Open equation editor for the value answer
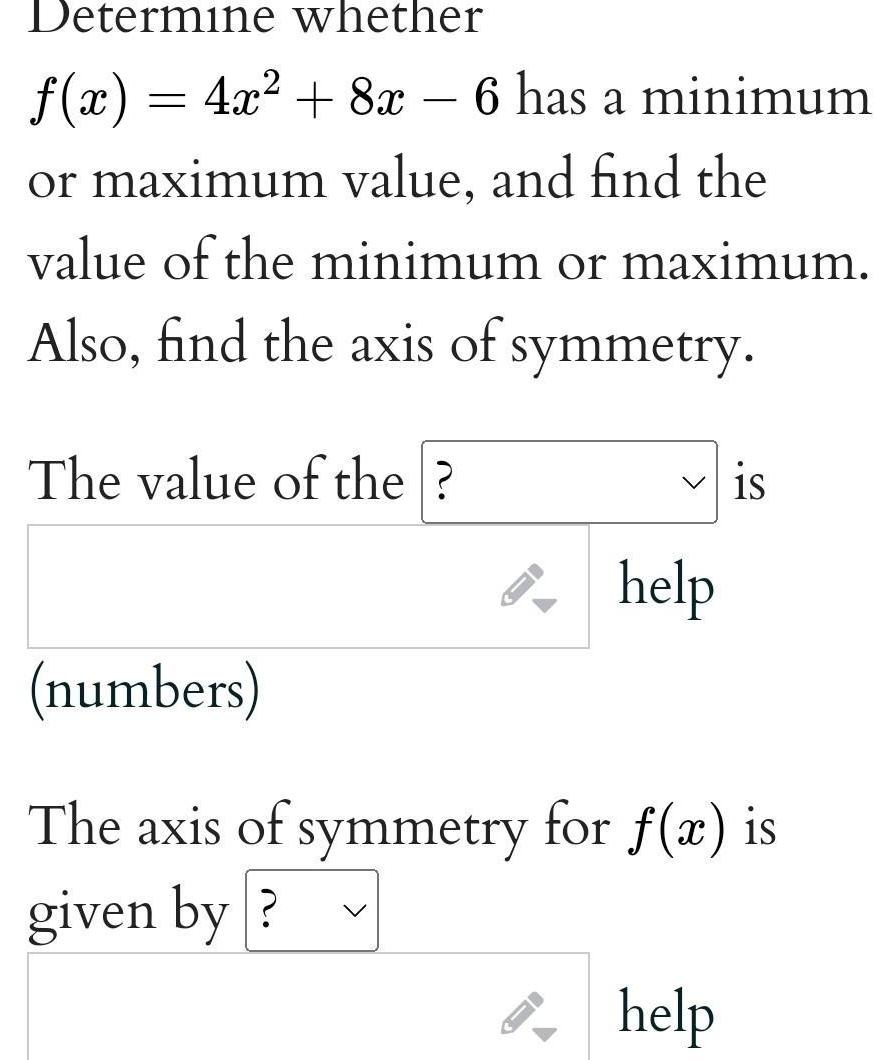The height and width of the screenshot is (1060, 876). click(522, 587)
